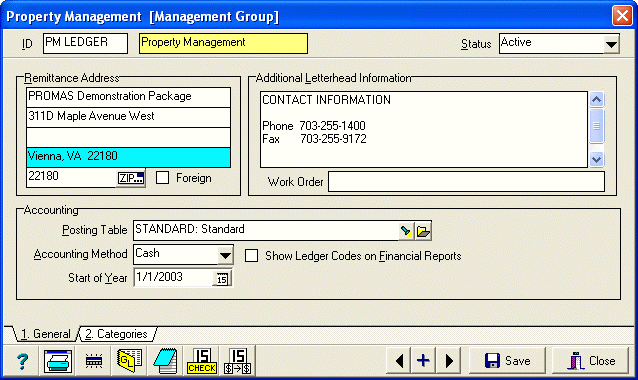Click the Posting Table field STANDARD: Standard
Image resolution: width=638 pixels, height=380 pixels.
tap(265, 230)
